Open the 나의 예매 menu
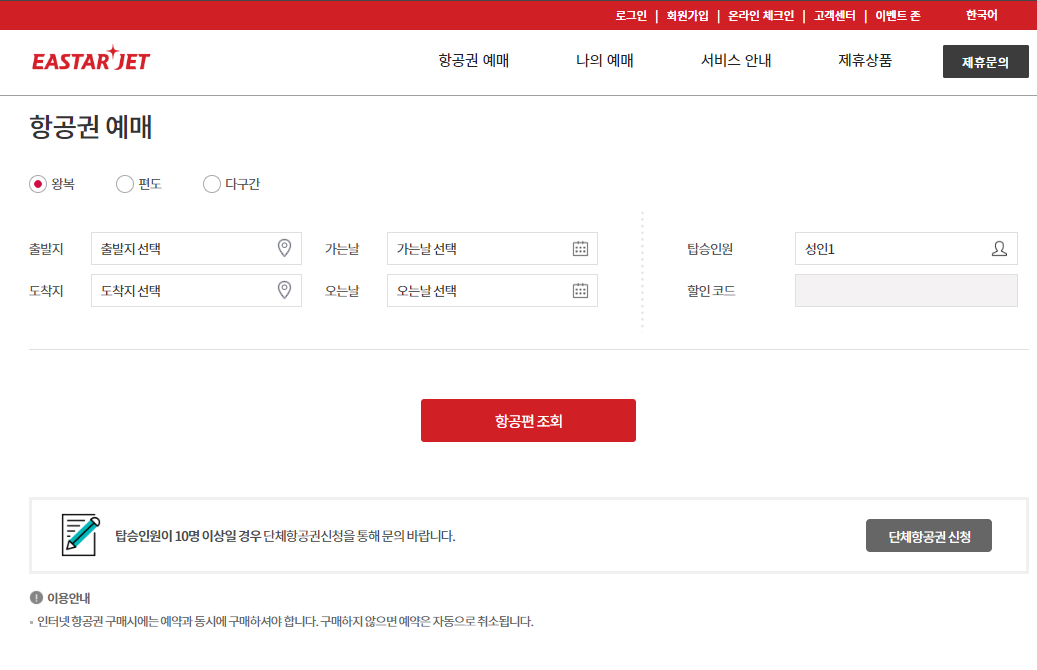This screenshot has height=670, width=1037. 603,60
